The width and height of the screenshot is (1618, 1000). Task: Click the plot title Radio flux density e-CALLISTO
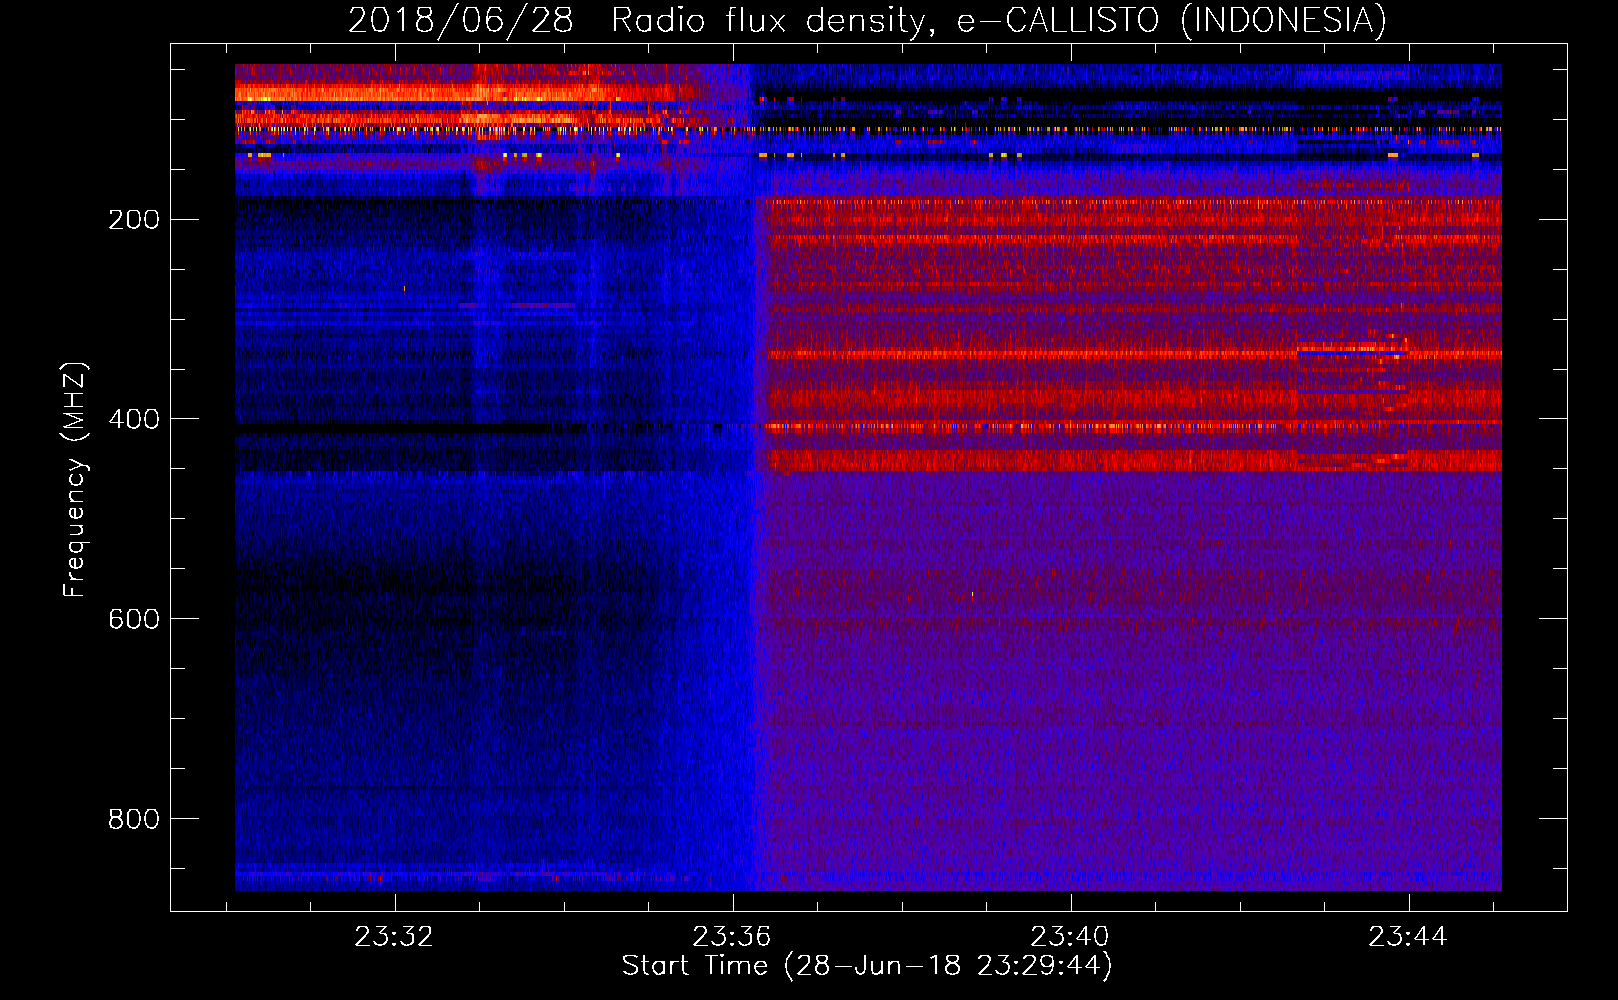(x=867, y=20)
